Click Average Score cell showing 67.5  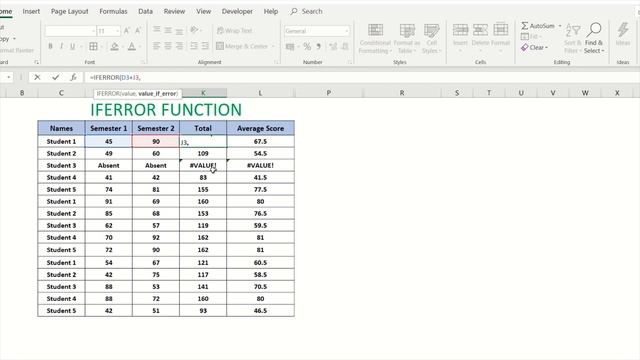point(260,142)
